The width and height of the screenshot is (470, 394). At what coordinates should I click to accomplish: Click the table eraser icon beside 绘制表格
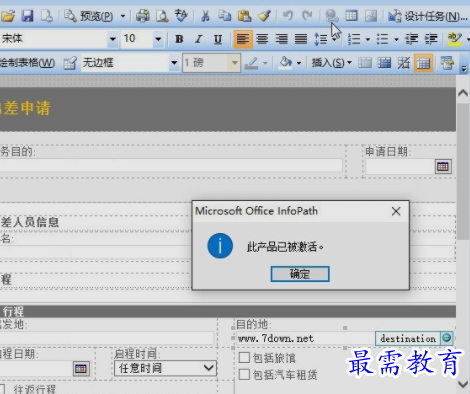tap(70, 62)
